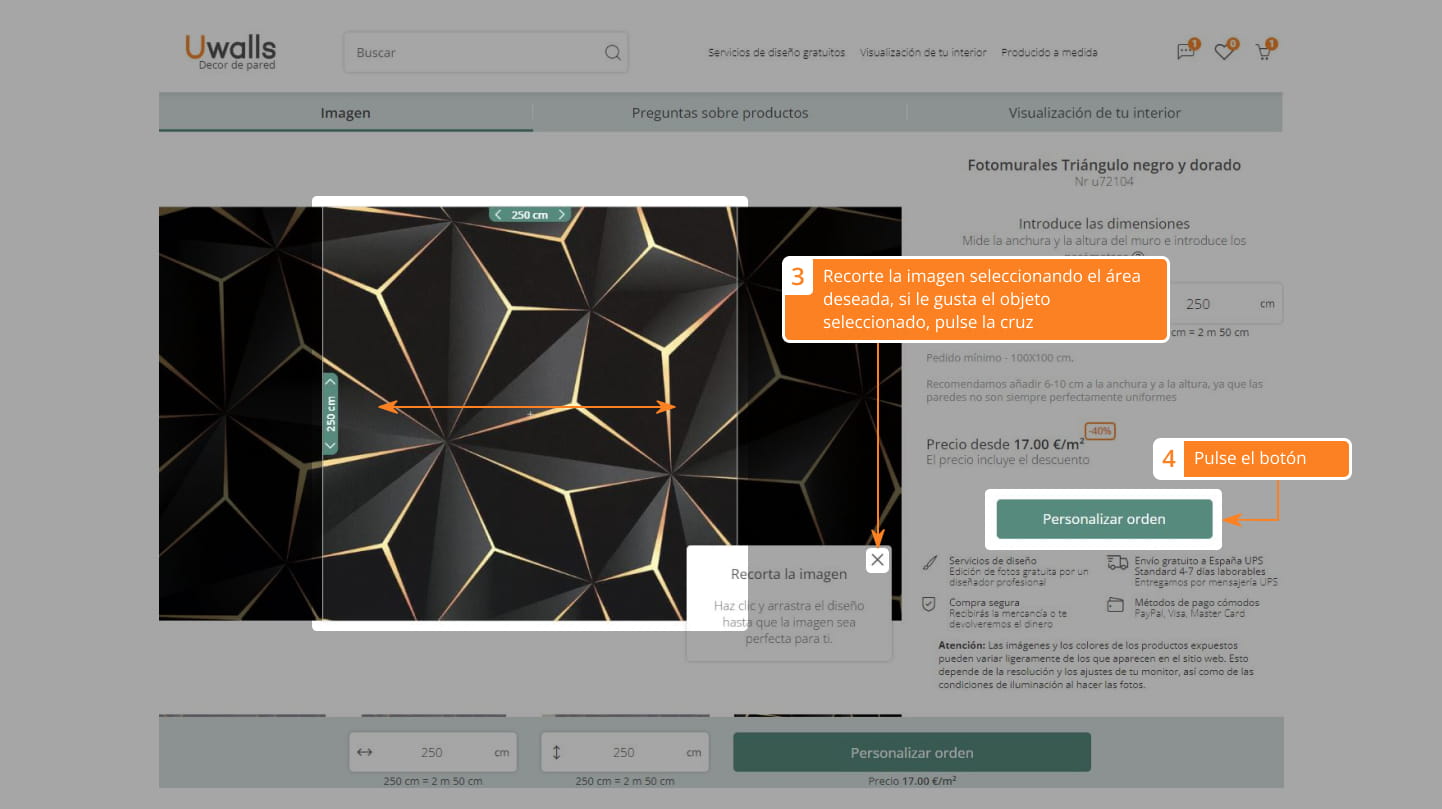This screenshot has width=1442, height=809.
Task: Open the wishlist heart icon
Action: click(x=1224, y=53)
